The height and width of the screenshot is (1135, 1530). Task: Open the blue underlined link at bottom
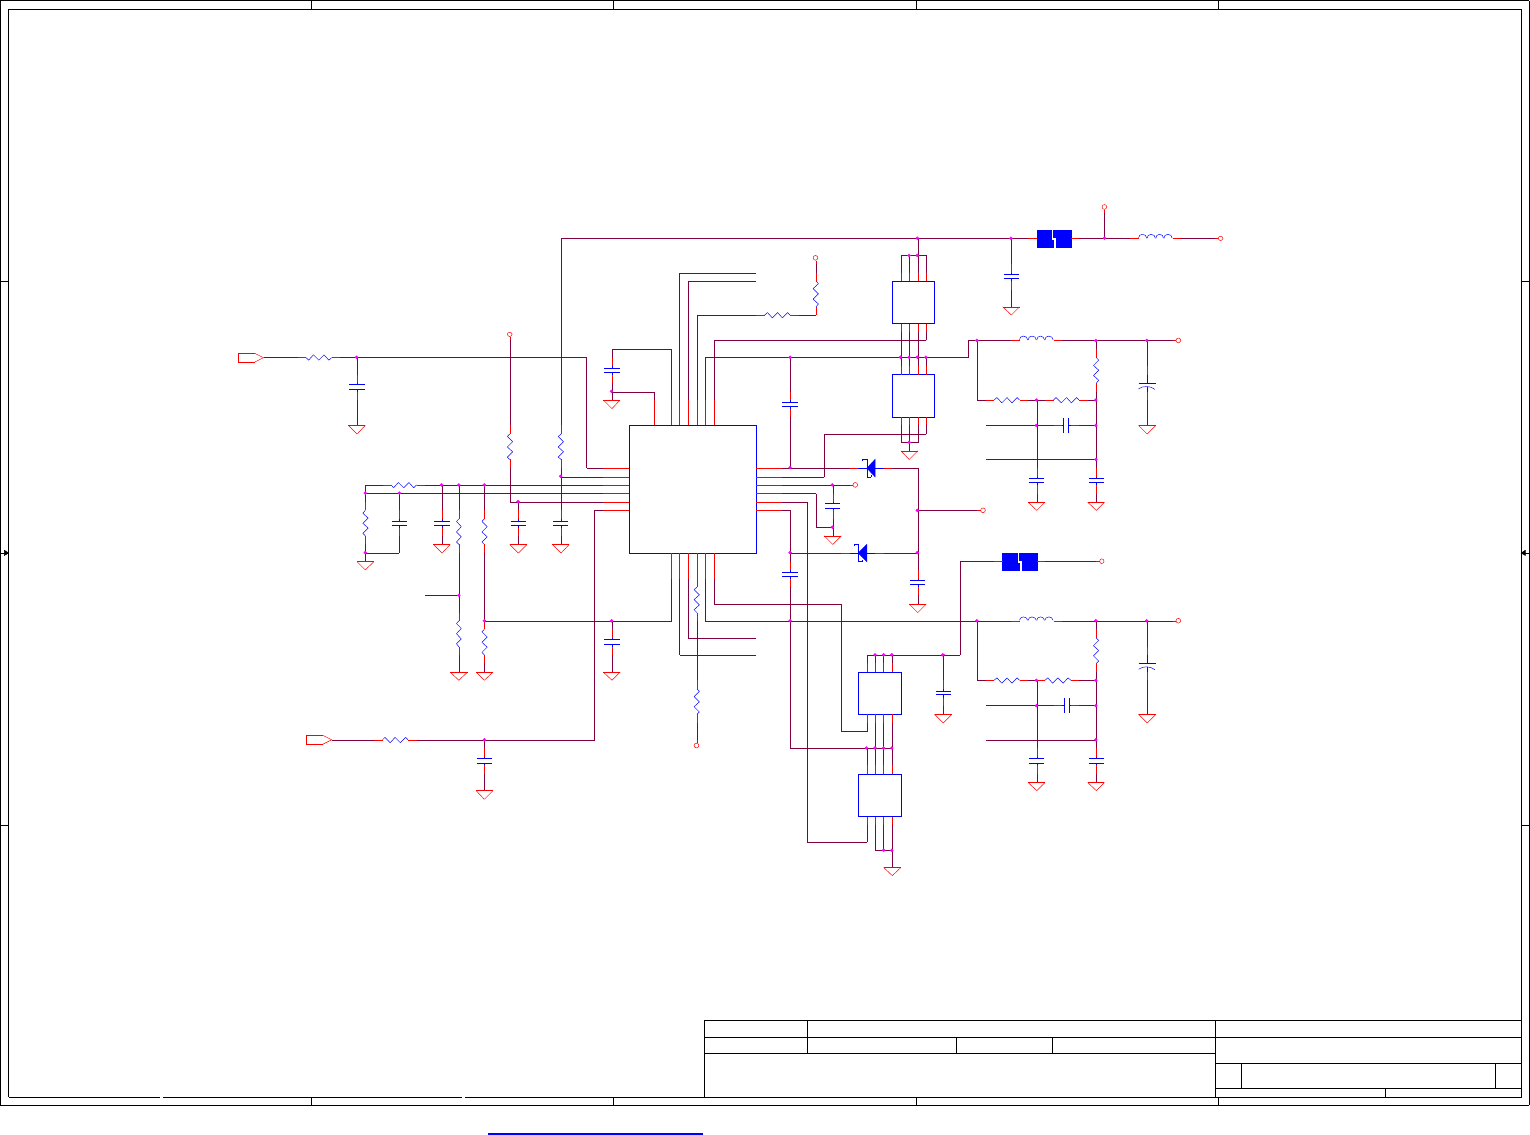tap(596, 1133)
